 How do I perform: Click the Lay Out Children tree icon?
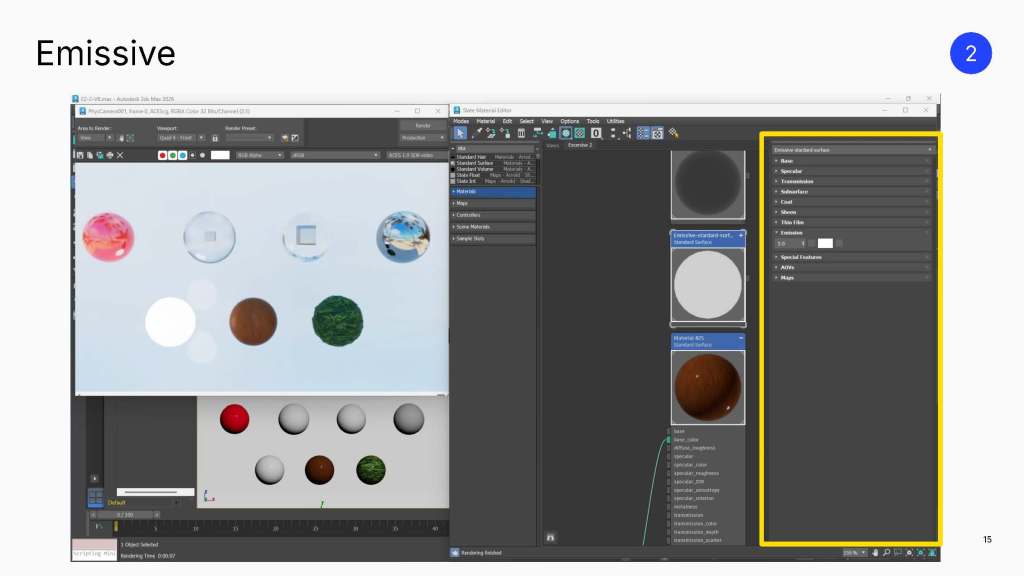(626, 133)
